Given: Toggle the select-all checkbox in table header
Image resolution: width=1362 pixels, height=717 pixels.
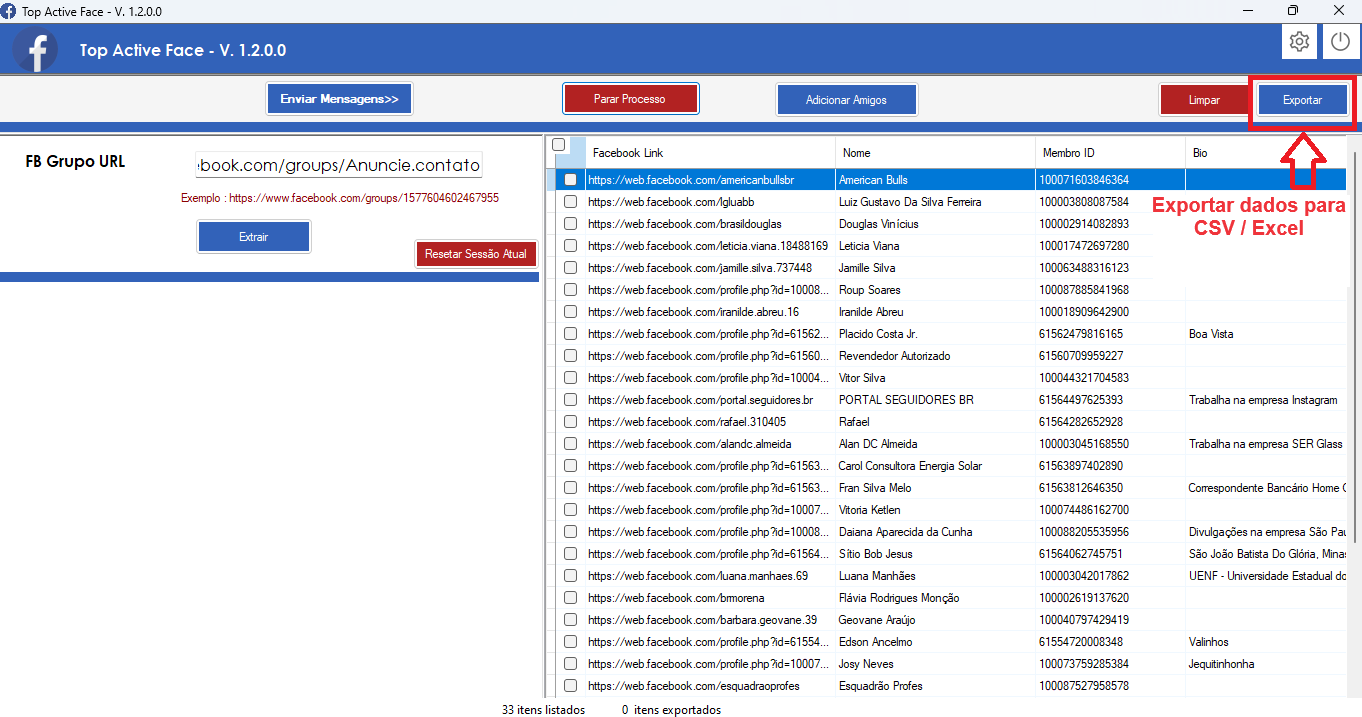Looking at the screenshot, I should 559,145.
